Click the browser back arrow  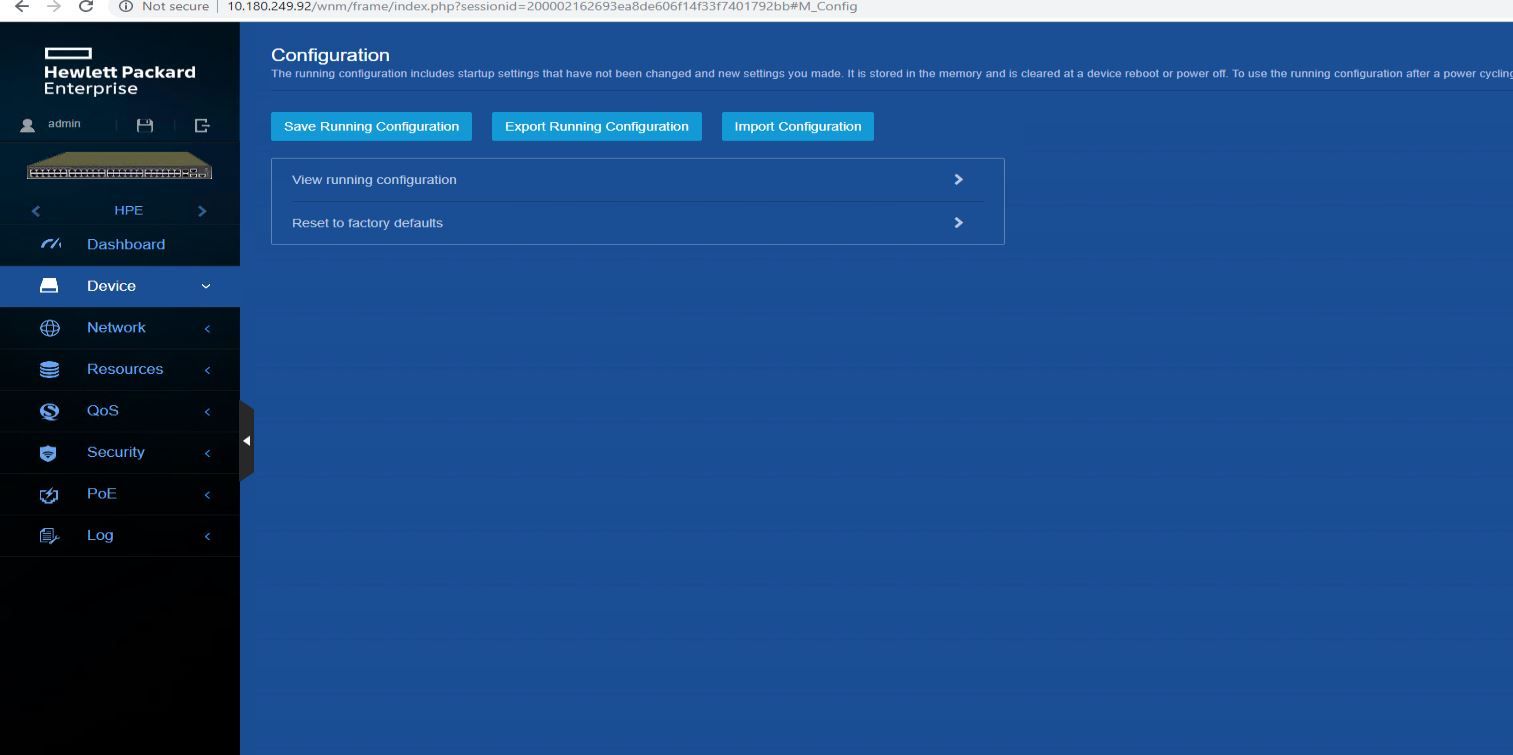click(x=21, y=6)
